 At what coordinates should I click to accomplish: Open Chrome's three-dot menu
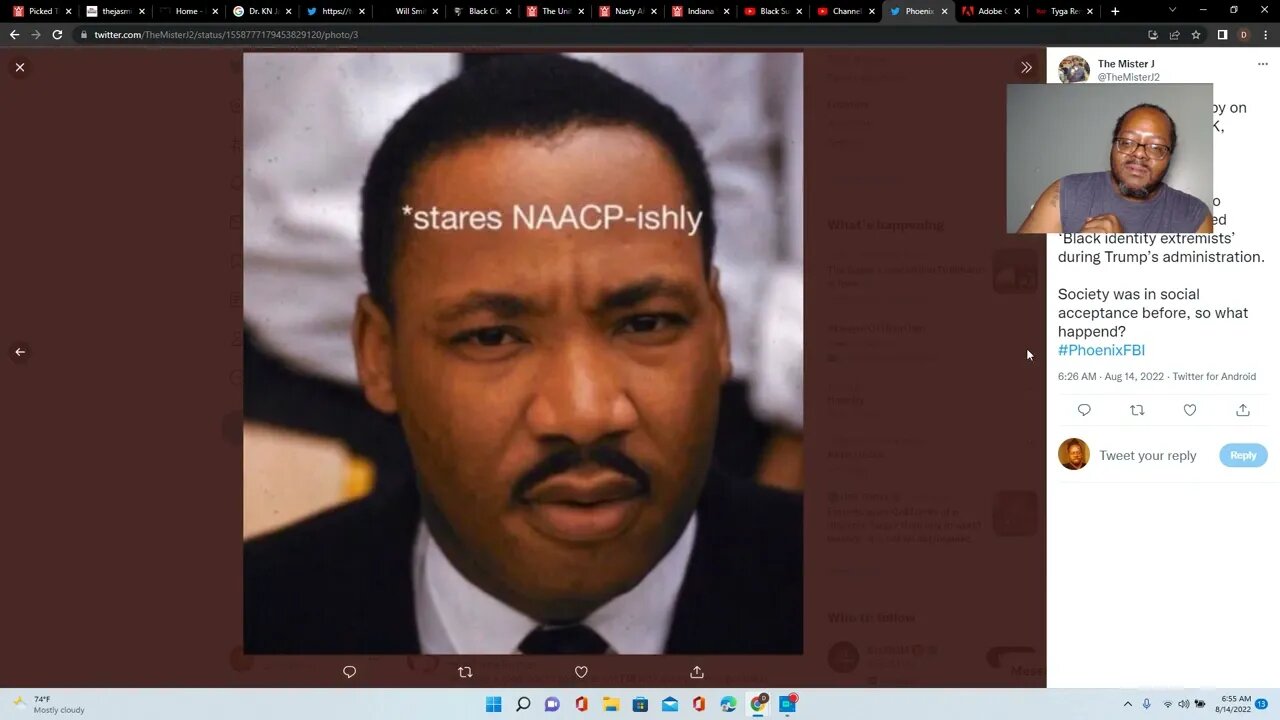click(x=1266, y=34)
